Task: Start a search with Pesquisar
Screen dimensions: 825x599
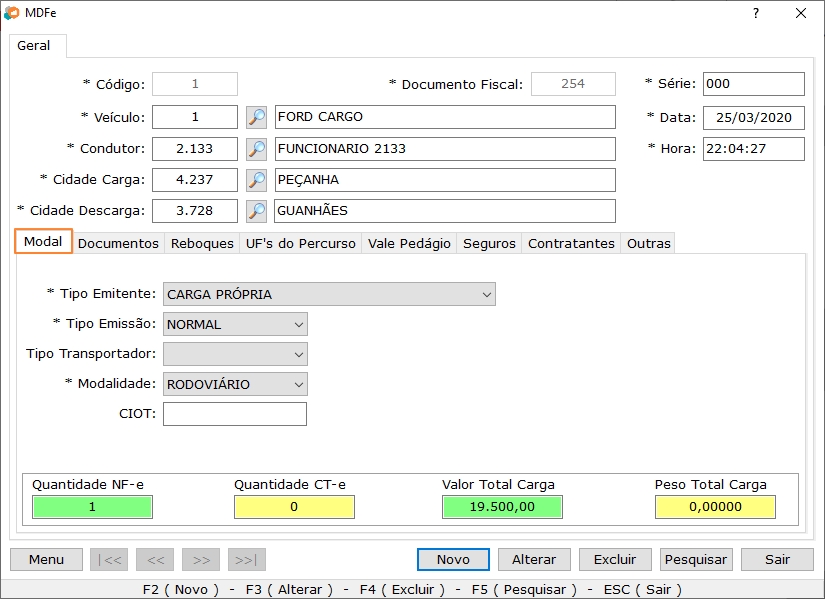Action: [x=695, y=559]
